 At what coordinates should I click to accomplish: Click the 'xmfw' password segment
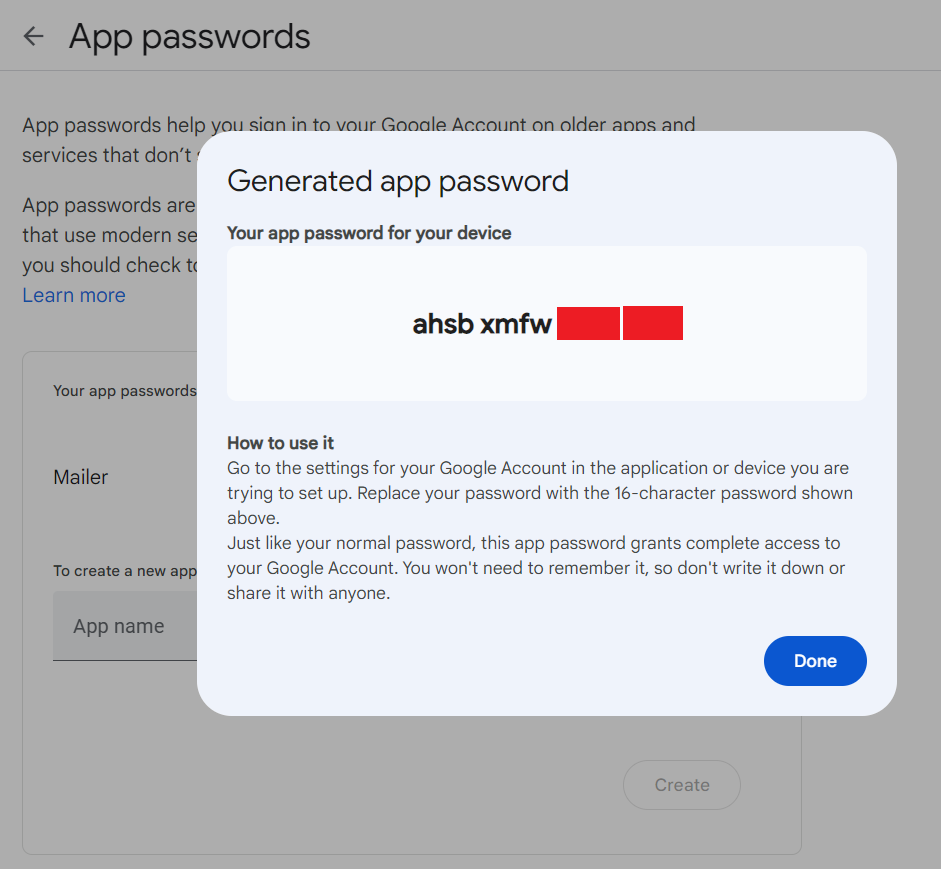click(x=516, y=324)
